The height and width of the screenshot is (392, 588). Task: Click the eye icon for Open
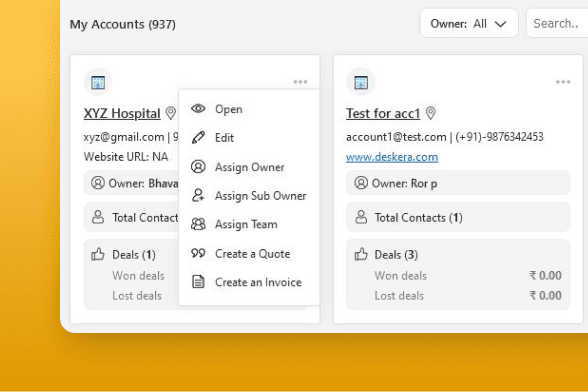coord(198,109)
